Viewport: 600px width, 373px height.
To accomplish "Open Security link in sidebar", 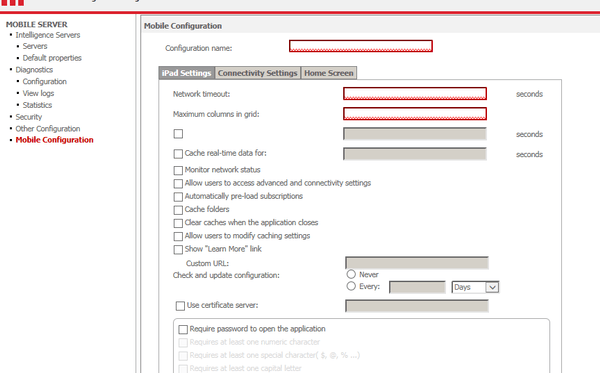I will [29, 117].
